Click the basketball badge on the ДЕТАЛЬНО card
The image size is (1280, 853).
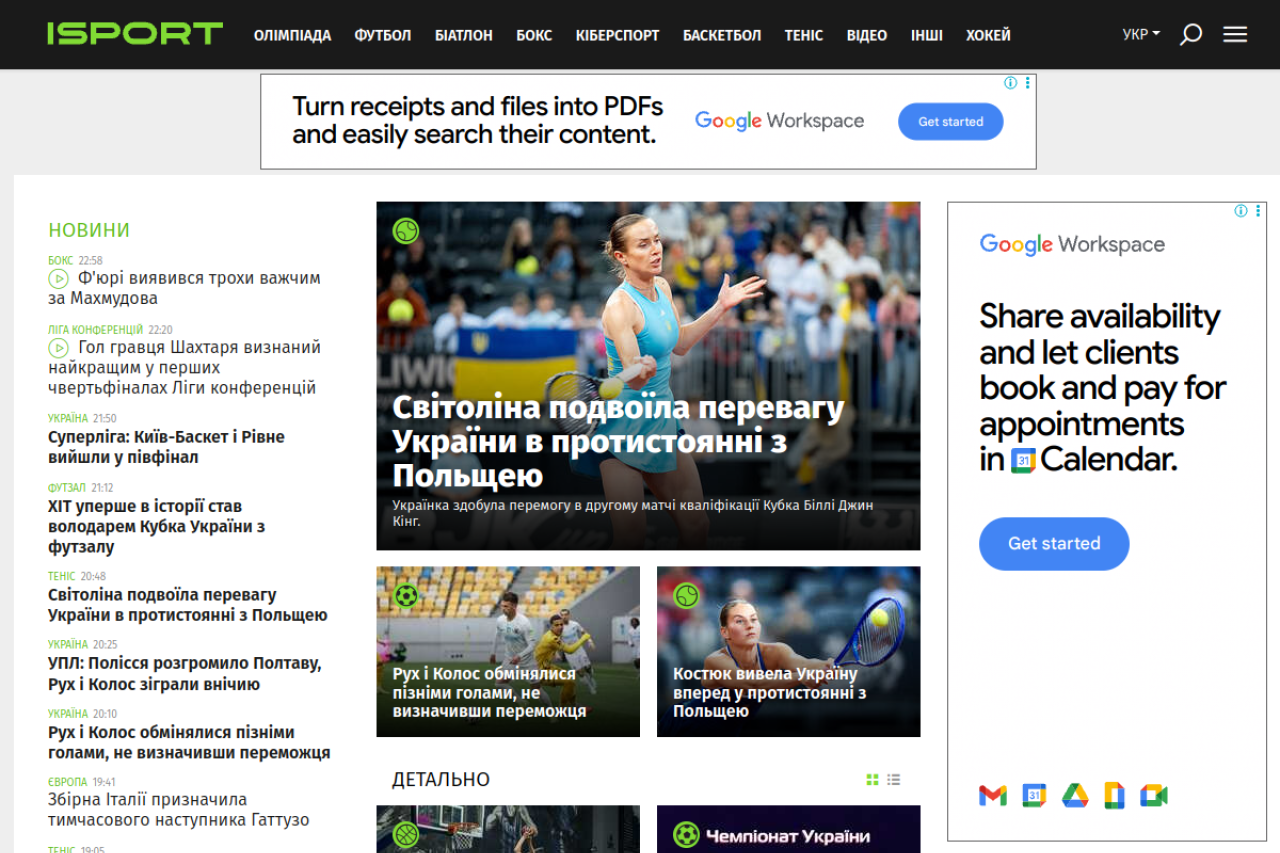(406, 834)
